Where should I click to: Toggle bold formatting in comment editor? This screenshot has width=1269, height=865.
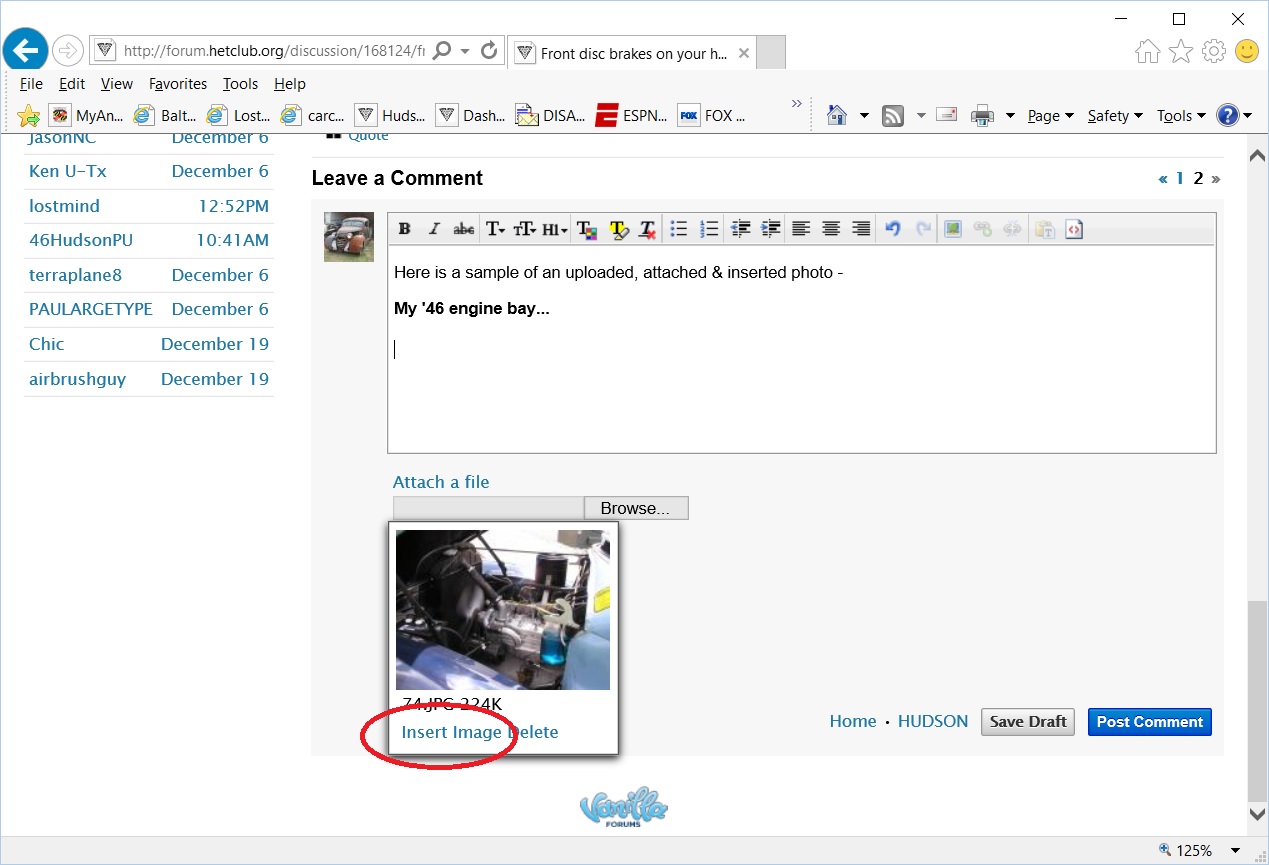[405, 229]
